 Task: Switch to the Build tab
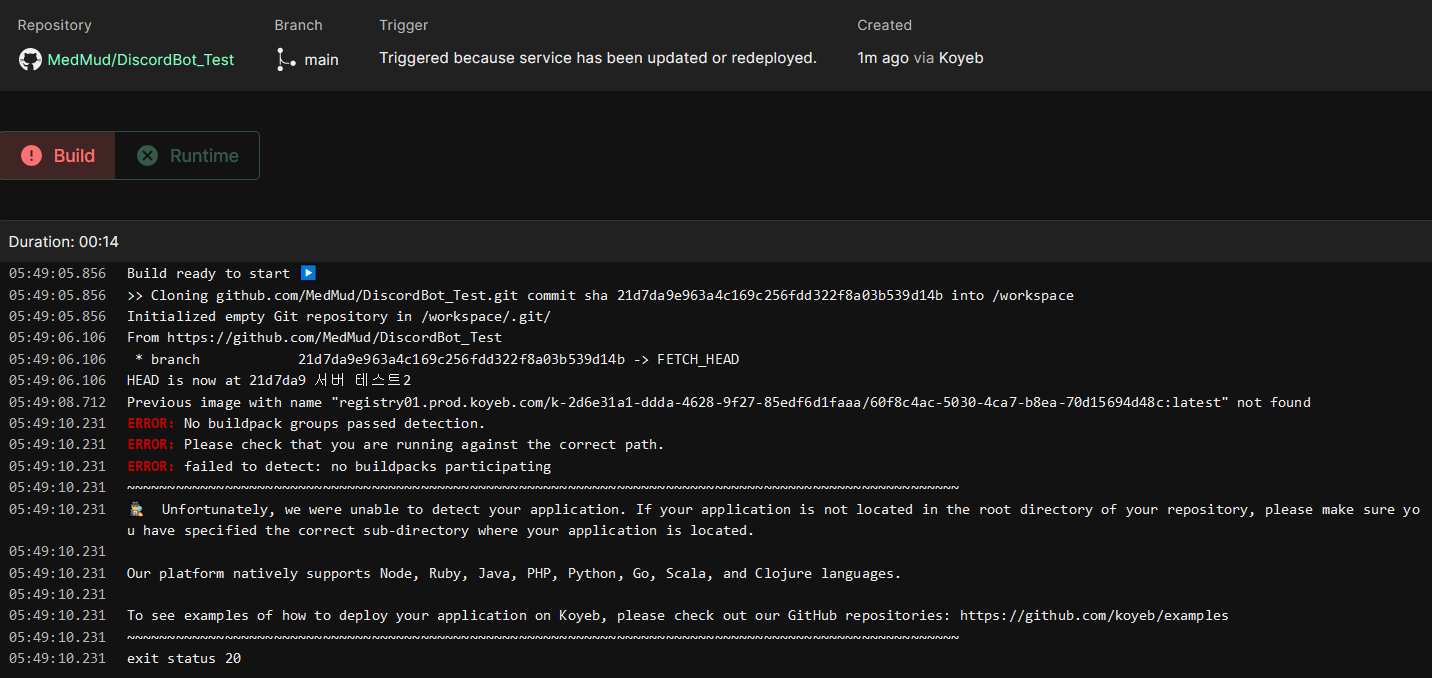[x=58, y=156]
